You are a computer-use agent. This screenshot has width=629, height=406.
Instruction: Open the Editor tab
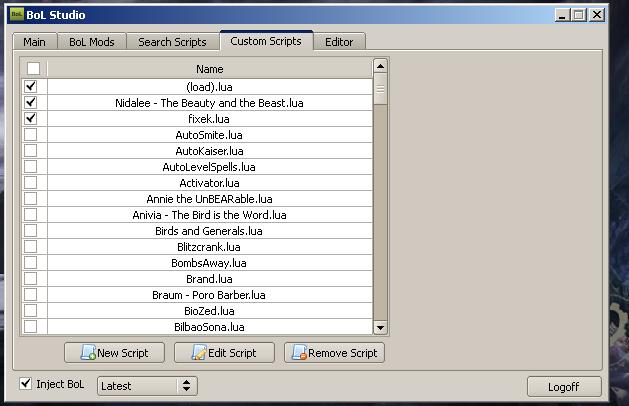tap(339, 42)
